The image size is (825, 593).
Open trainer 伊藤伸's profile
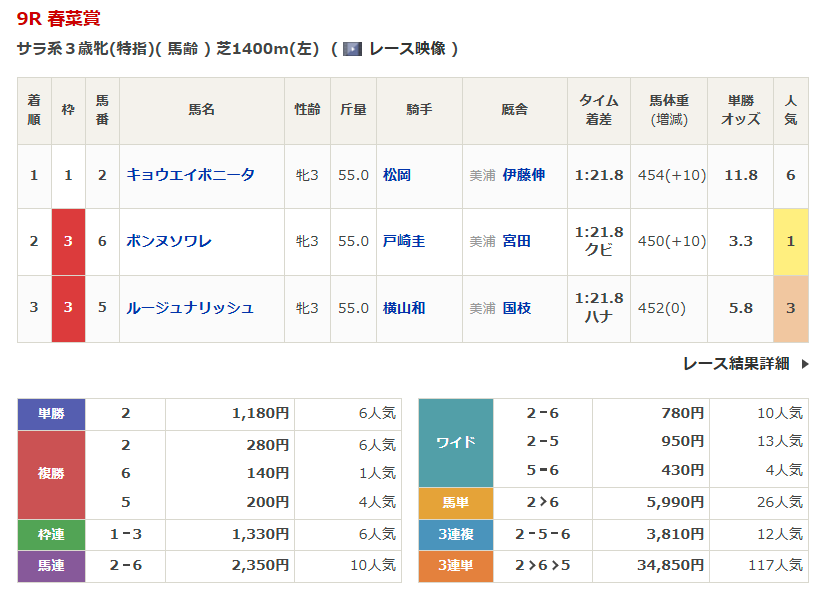point(524,175)
